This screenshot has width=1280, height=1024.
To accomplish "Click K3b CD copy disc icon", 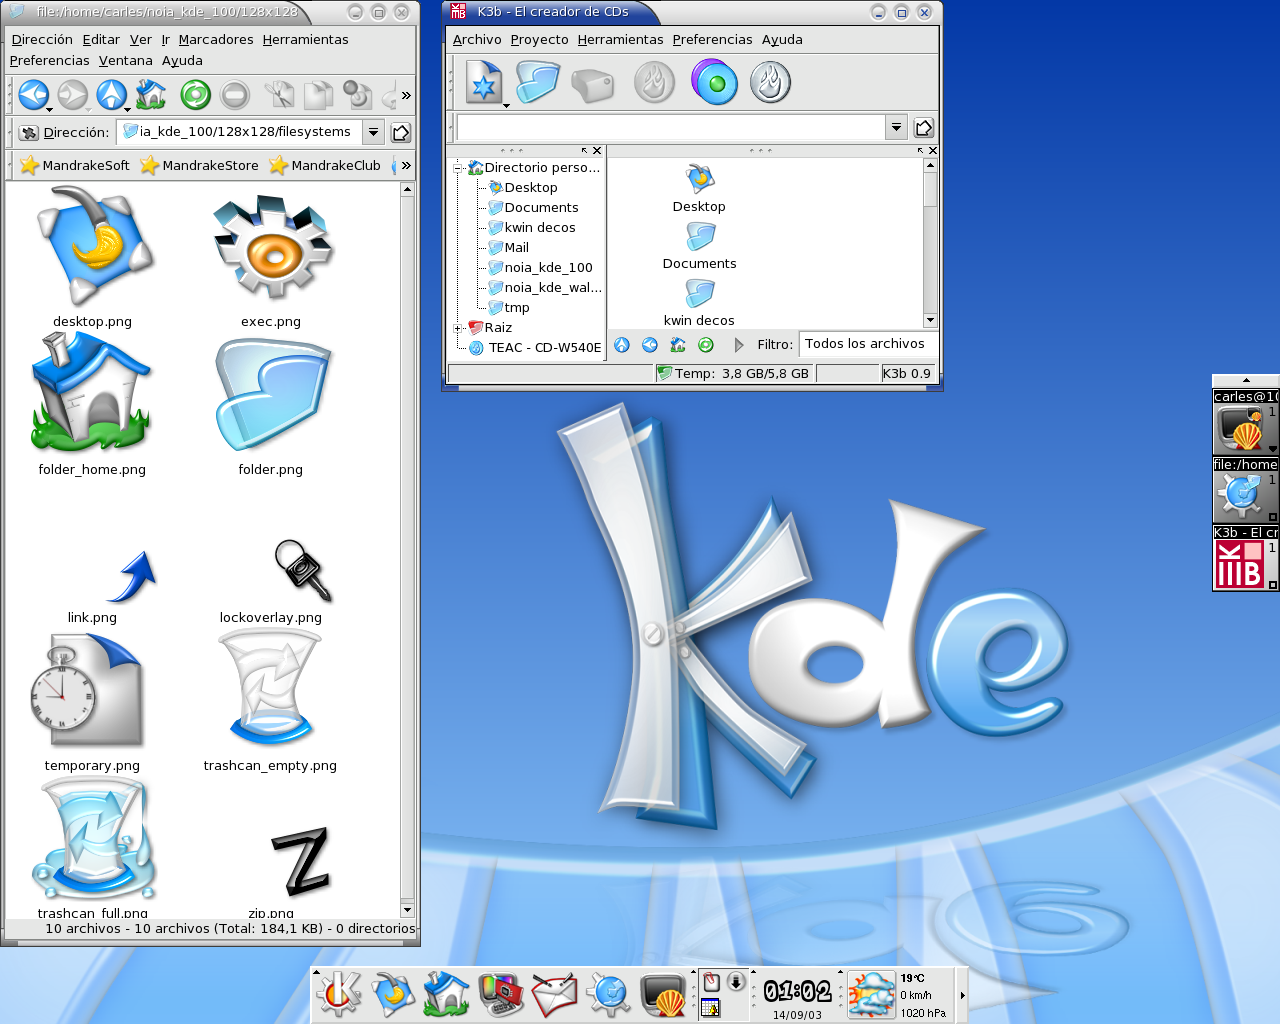I will (714, 83).
